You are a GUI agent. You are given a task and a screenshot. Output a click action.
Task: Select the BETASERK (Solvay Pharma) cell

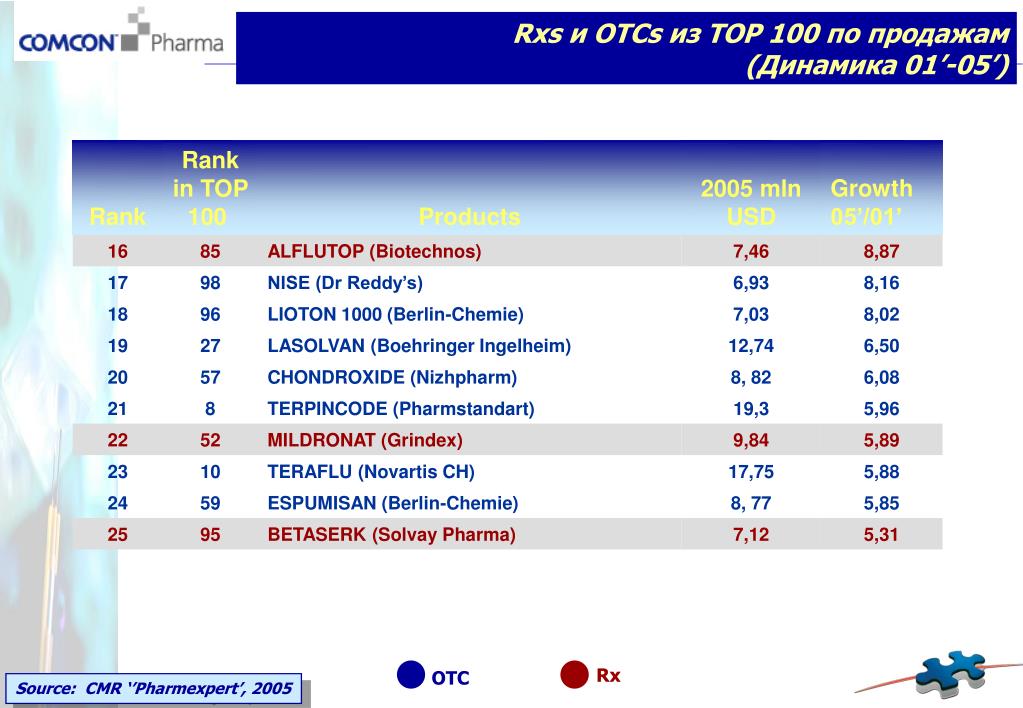click(x=391, y=534)
